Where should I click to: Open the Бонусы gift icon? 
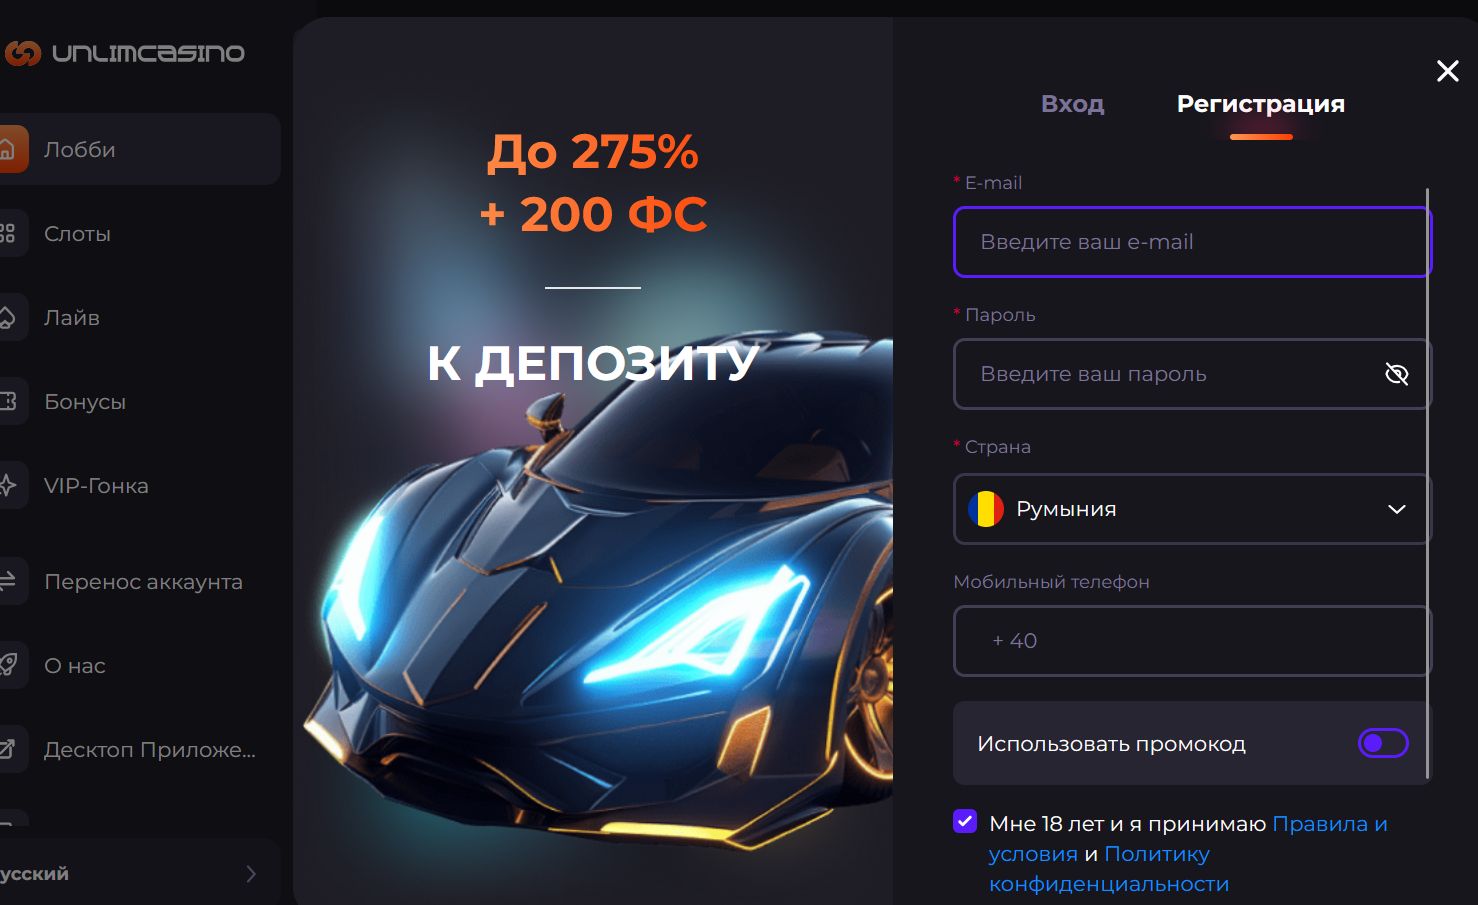9,401
